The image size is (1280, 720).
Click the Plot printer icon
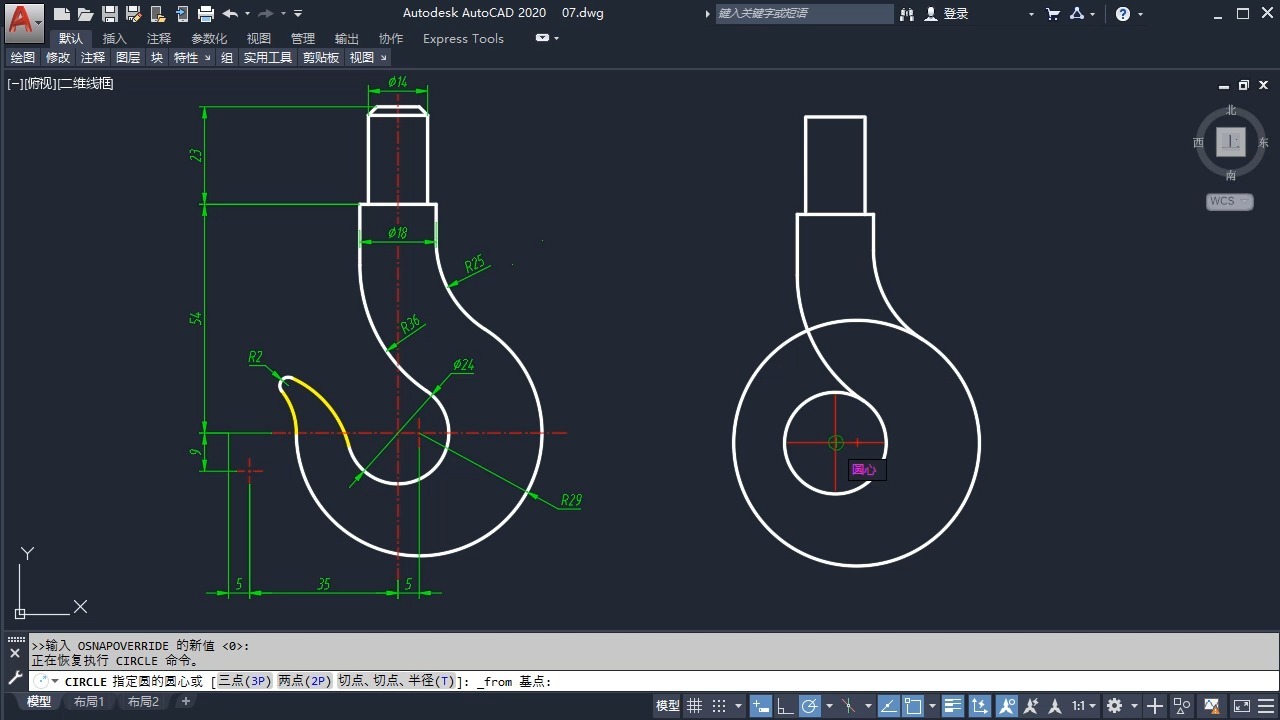[206, 14]
